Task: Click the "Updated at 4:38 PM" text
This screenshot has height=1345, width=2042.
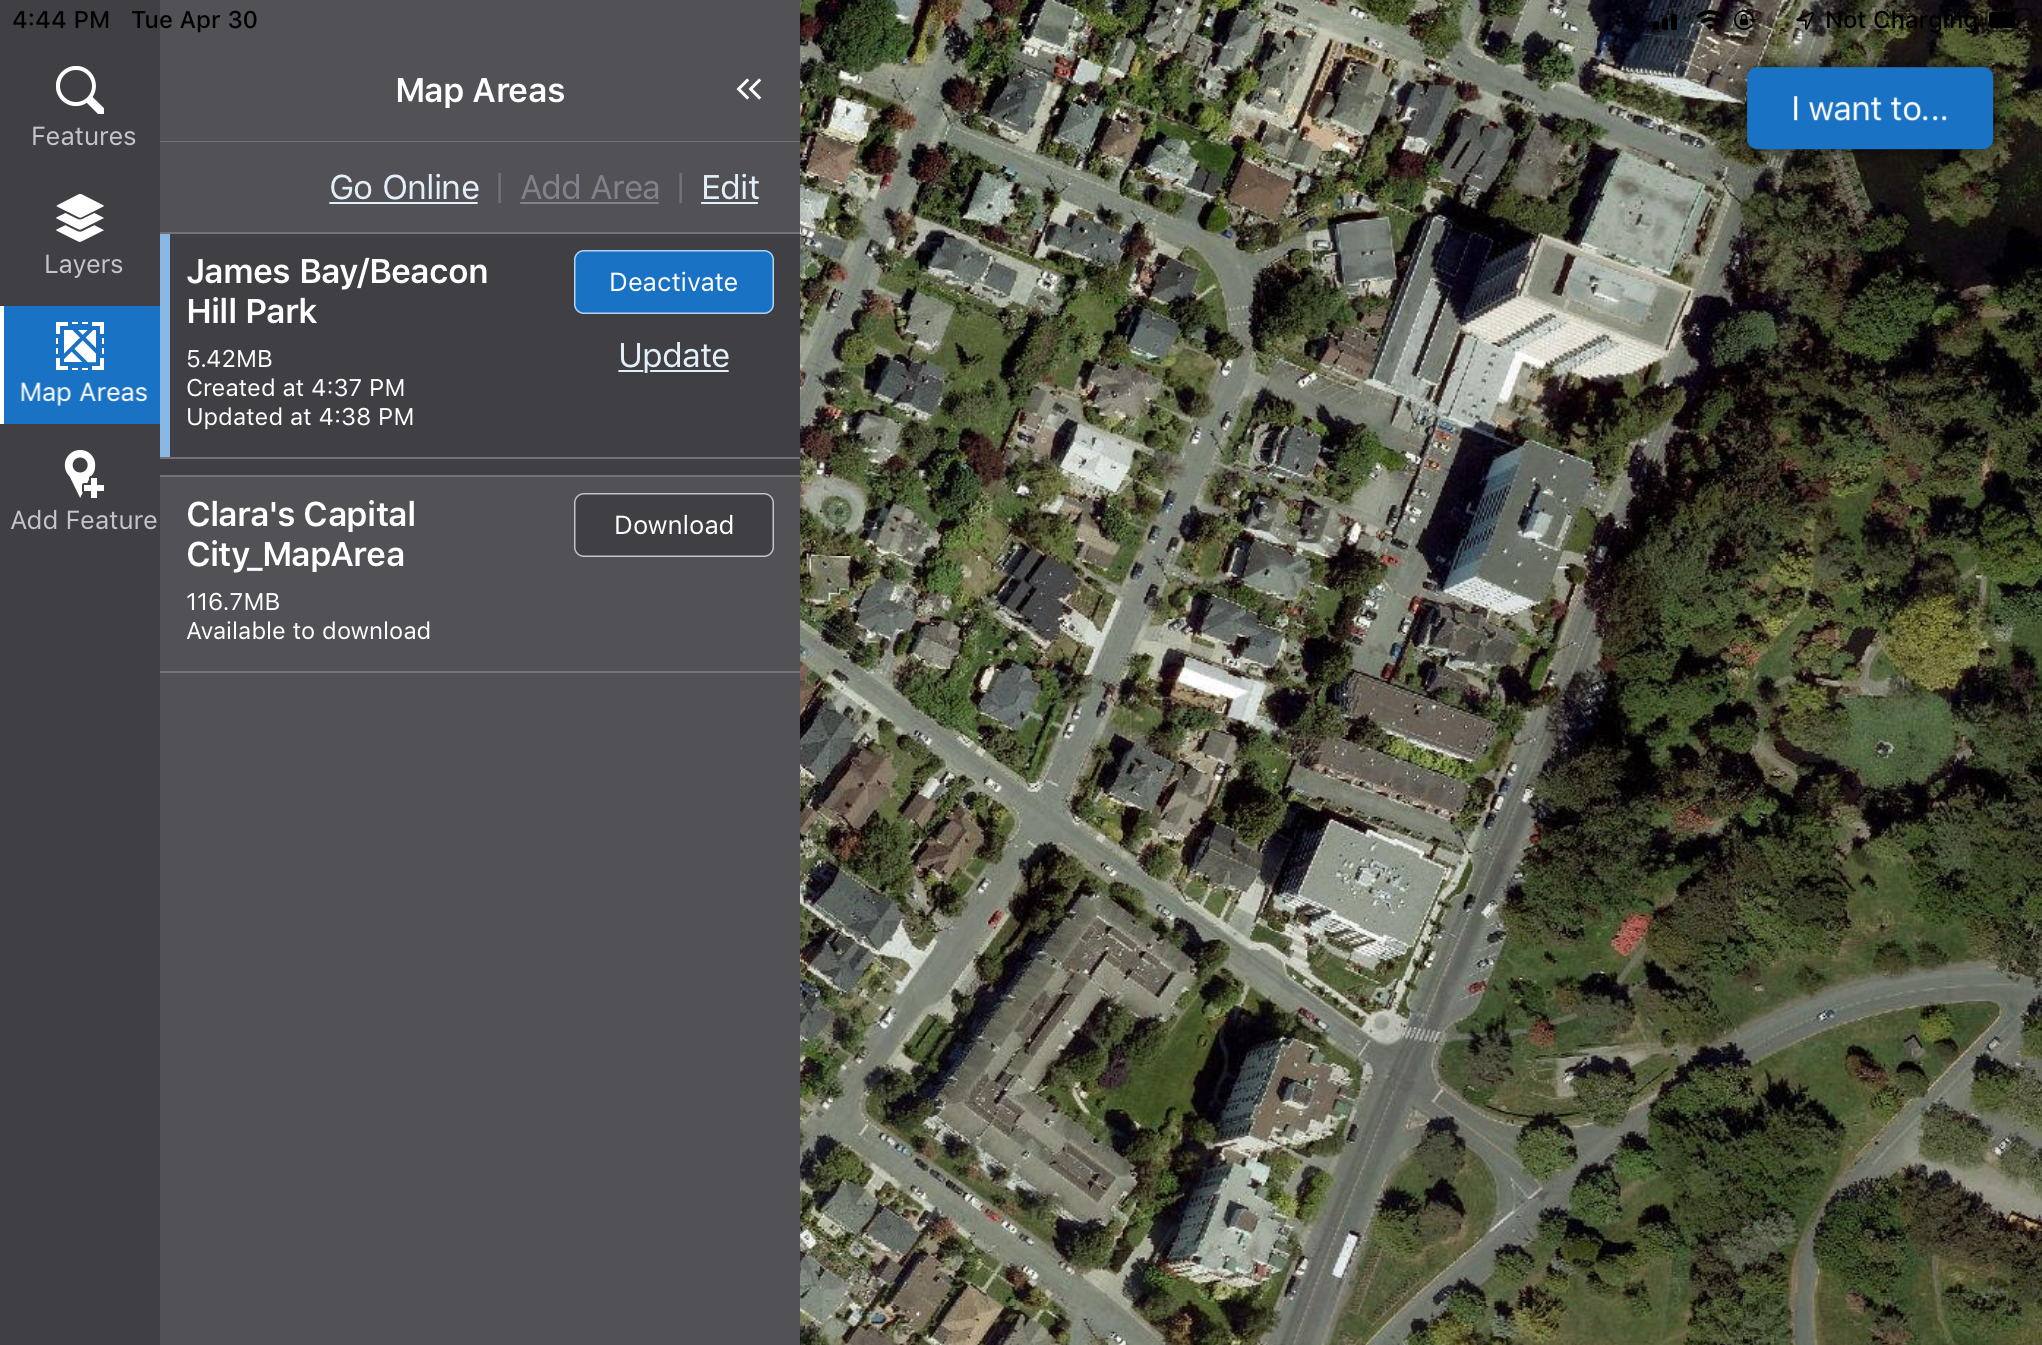Action: coord(300,416)
